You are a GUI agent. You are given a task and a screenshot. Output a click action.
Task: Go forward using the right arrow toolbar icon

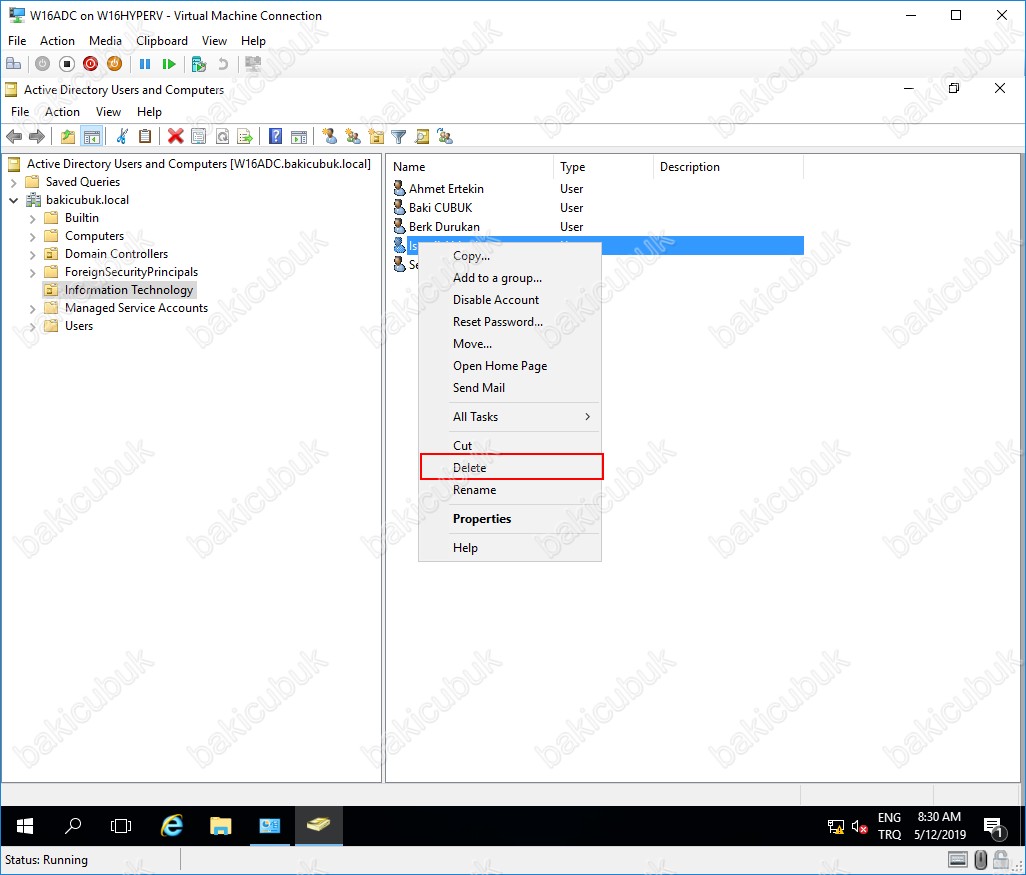click(37, 136)
